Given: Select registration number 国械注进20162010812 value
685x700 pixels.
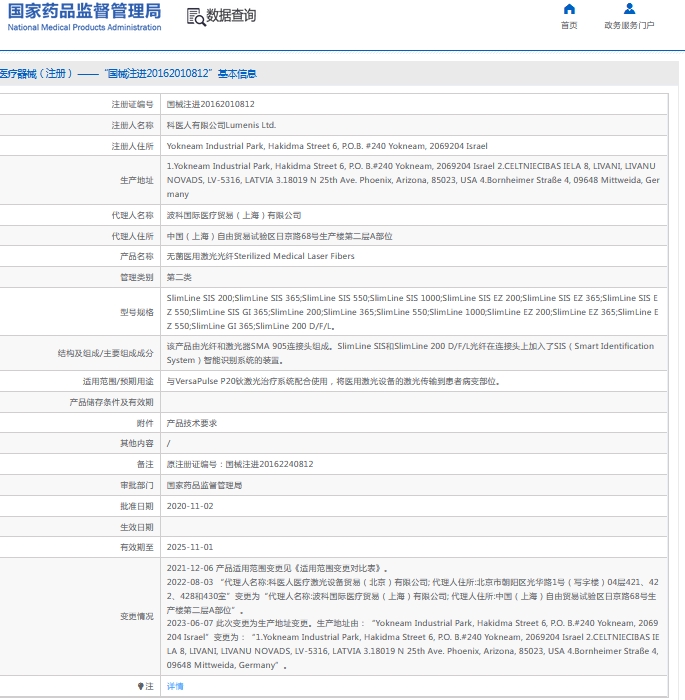Looking at the screenshot, I should pos(211,104).
